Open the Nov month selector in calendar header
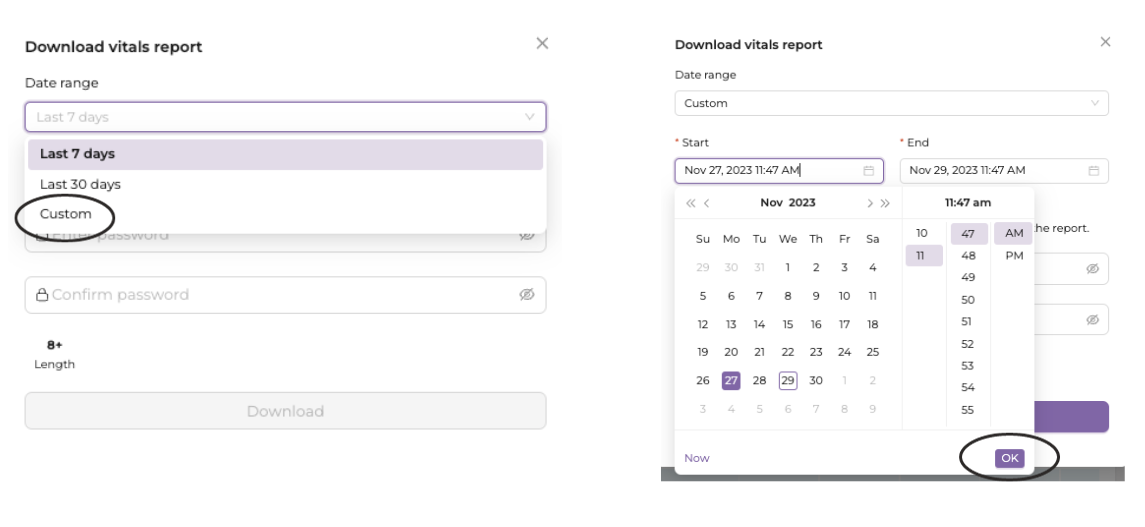 [771, 203]
